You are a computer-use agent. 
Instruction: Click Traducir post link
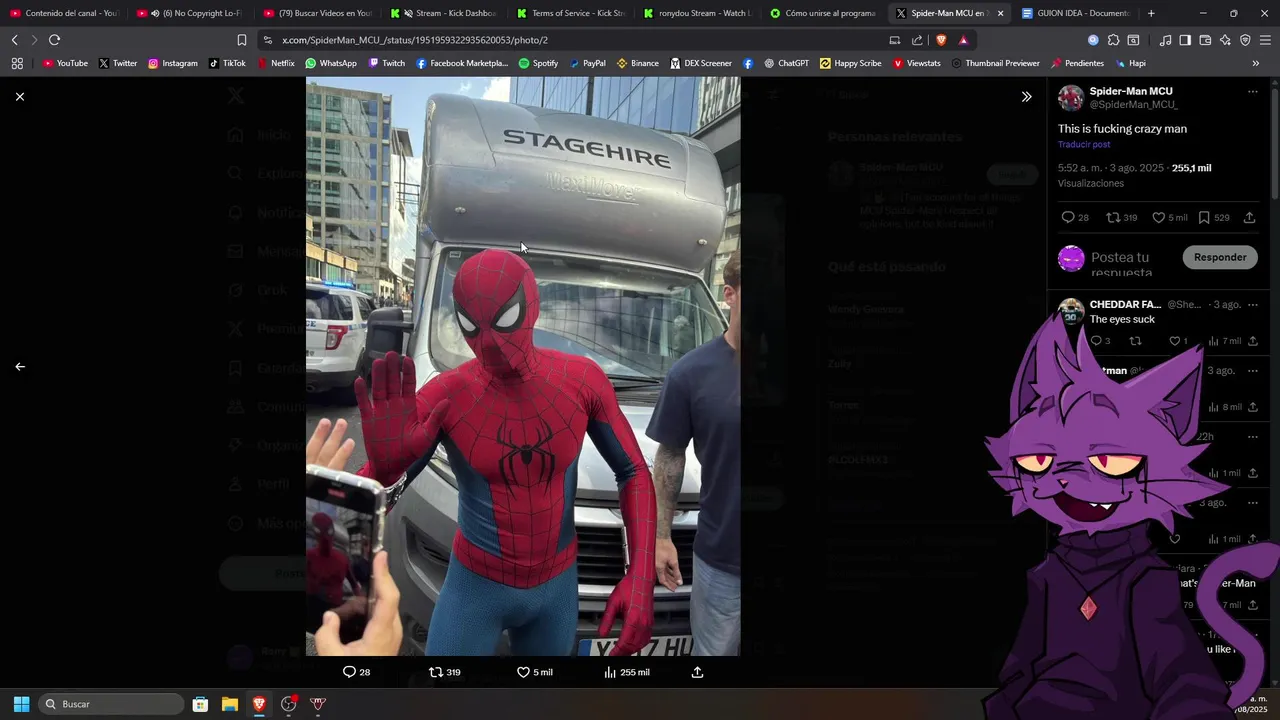1084,145
